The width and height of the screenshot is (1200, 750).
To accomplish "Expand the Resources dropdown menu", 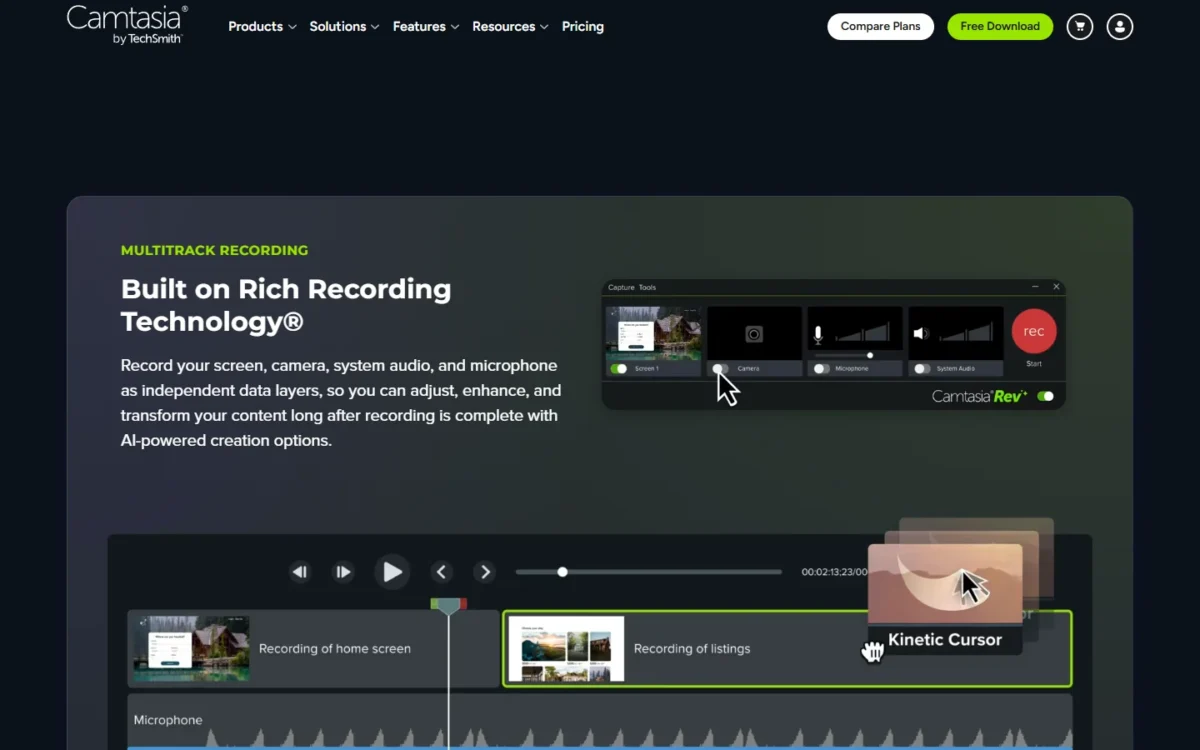I will [x=510, y=27].
